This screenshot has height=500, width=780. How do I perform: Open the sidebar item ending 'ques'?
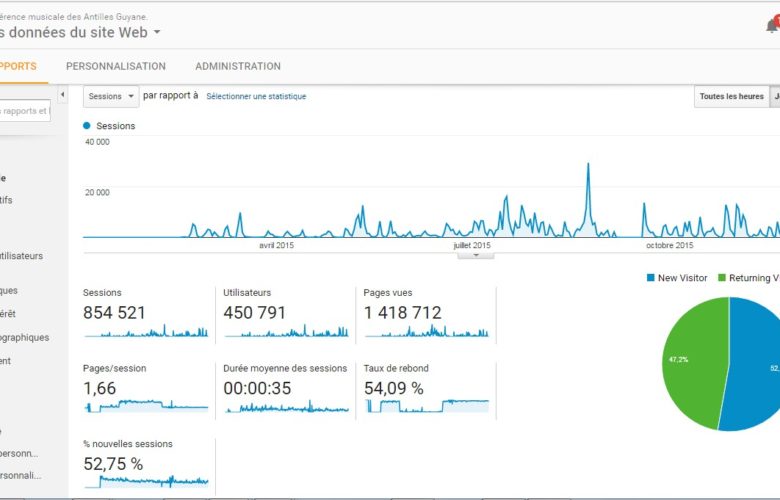click(x=9, y=291)
